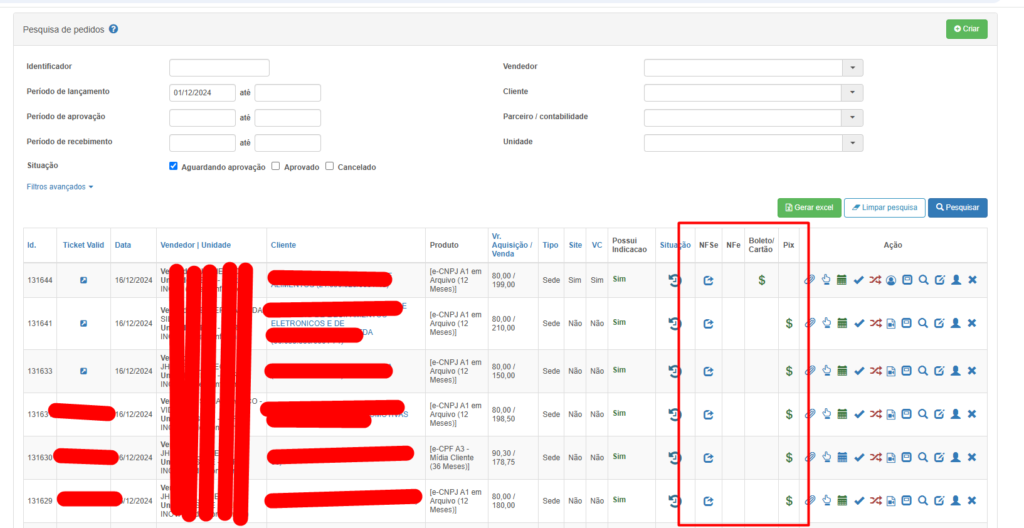Uncheck the Aguardando aprovação checkbox
Screen dimensions: 1024x528
coord(174,166)
